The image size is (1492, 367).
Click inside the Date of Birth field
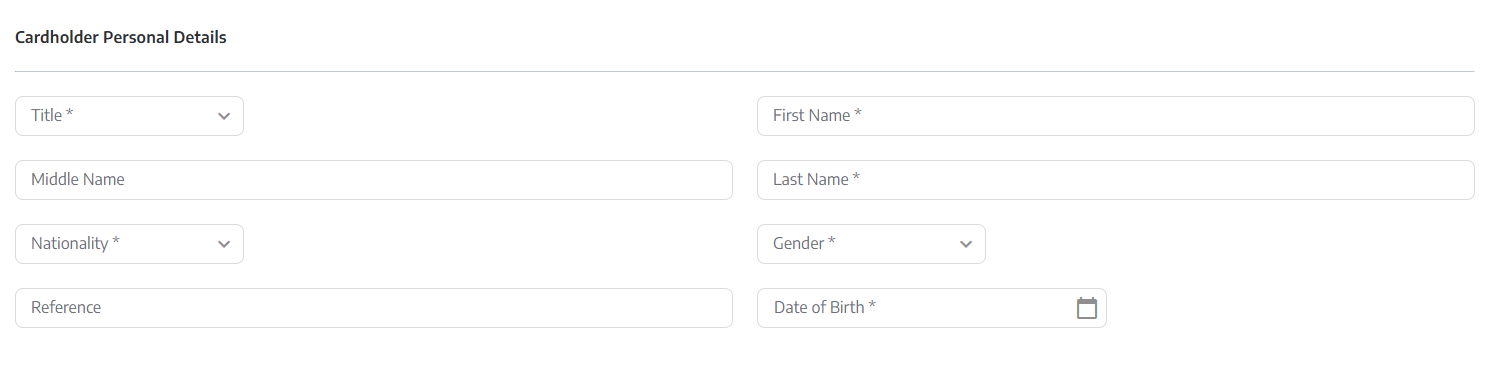pyautogui.click(x=932, y=308)
